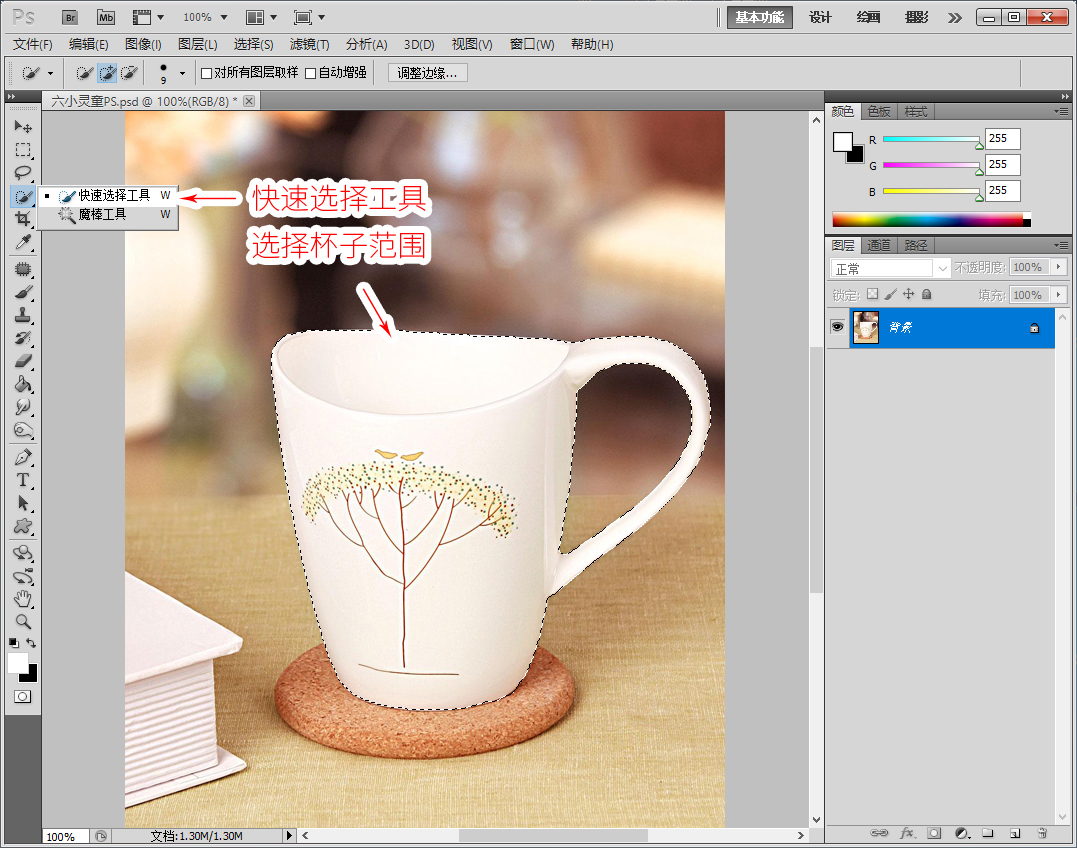Select the Hand tool
Image resolution: width=1077 pixels, height=848 pixels.
click(23, 598)
